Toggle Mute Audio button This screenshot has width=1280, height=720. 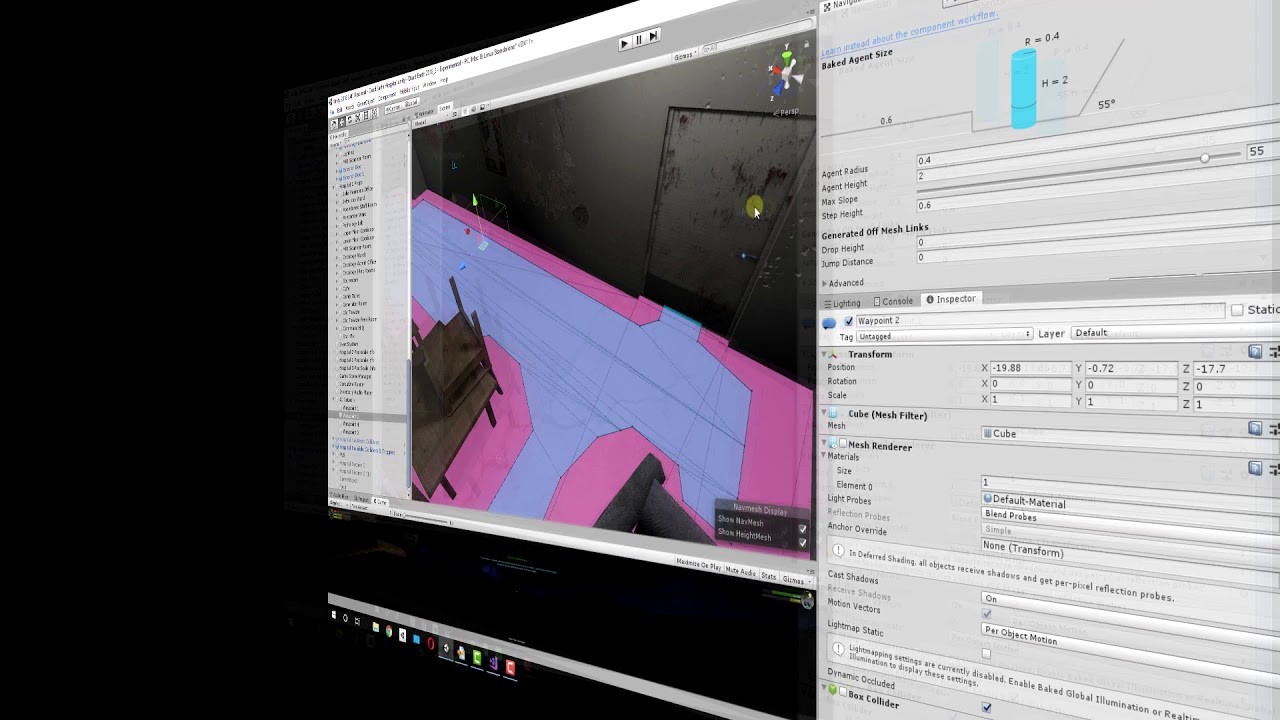(x=741, y=571)
